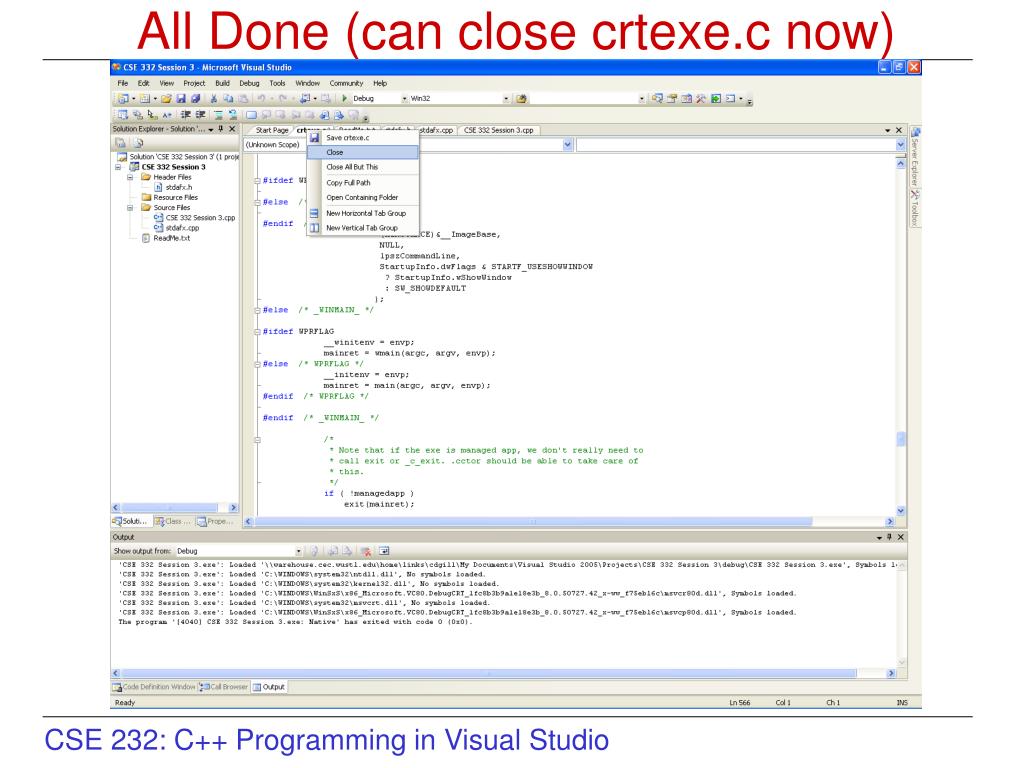This screenshot has height=768, width=1024.
Task: Switch to the Start Page tab
Action: click(x=272, y=130)
